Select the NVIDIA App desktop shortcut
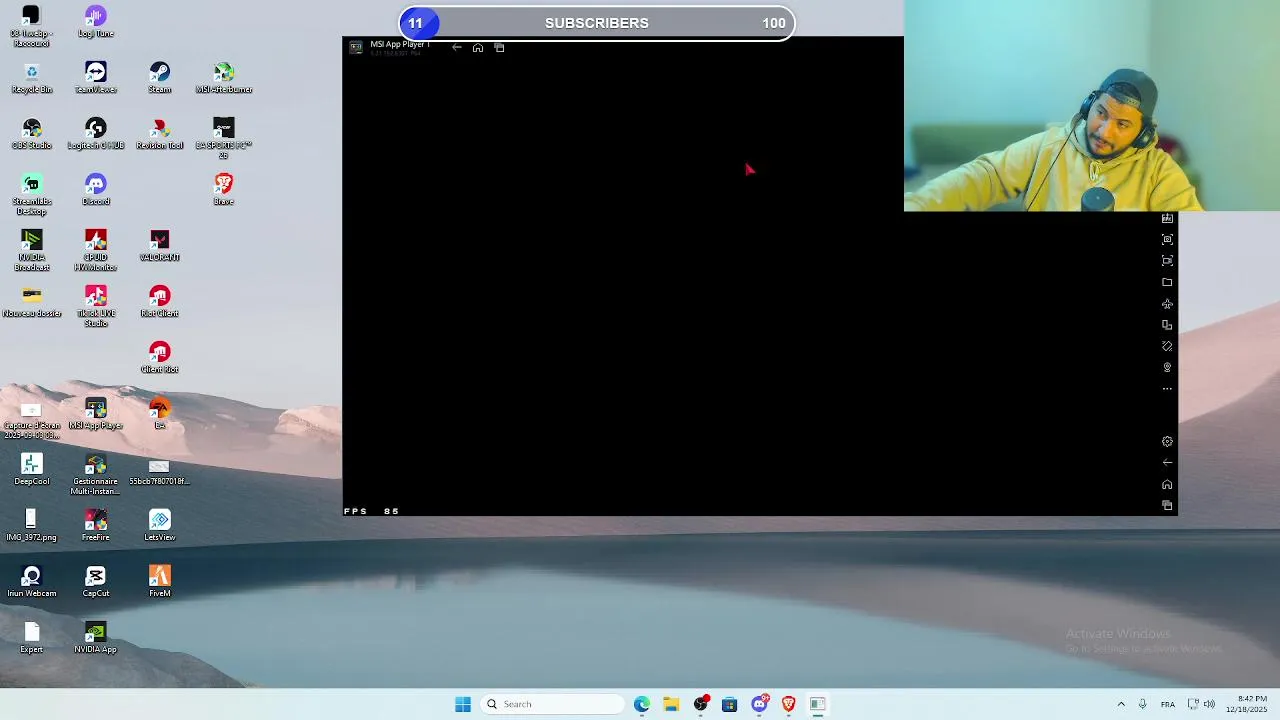 [96, 638]
